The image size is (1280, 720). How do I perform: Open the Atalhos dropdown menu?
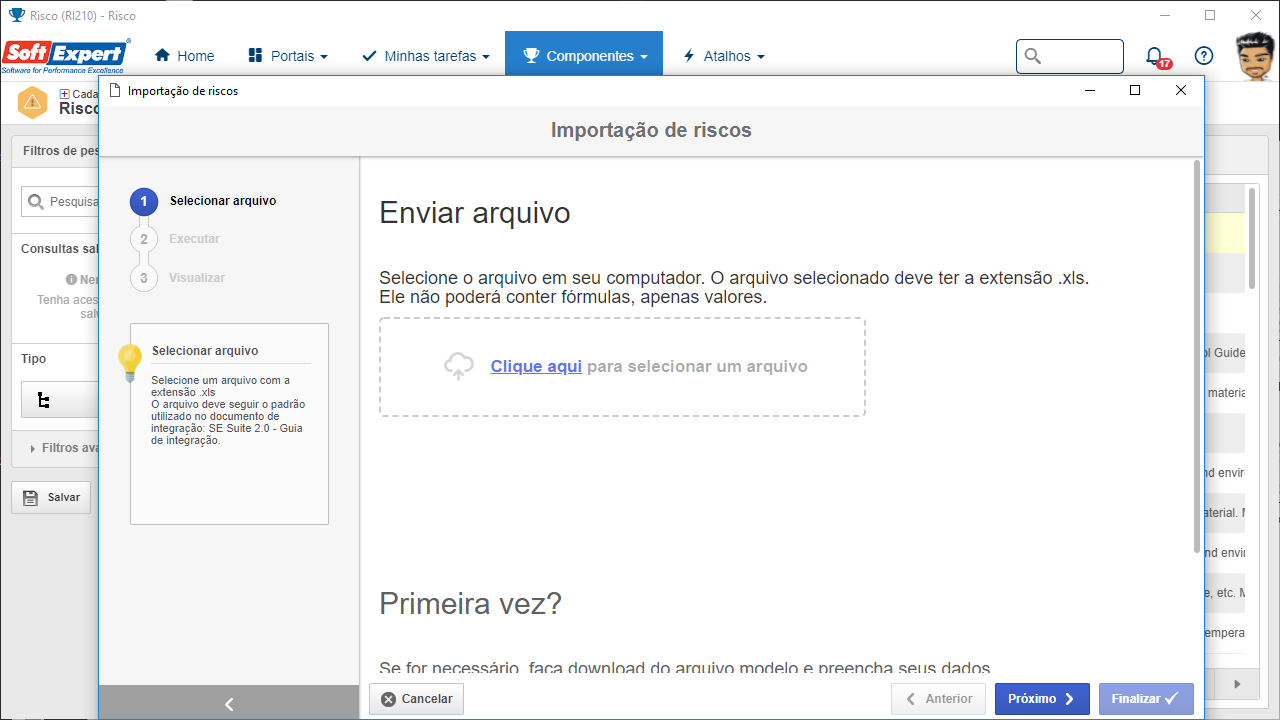pyautogui.click(x=723, y=56)
